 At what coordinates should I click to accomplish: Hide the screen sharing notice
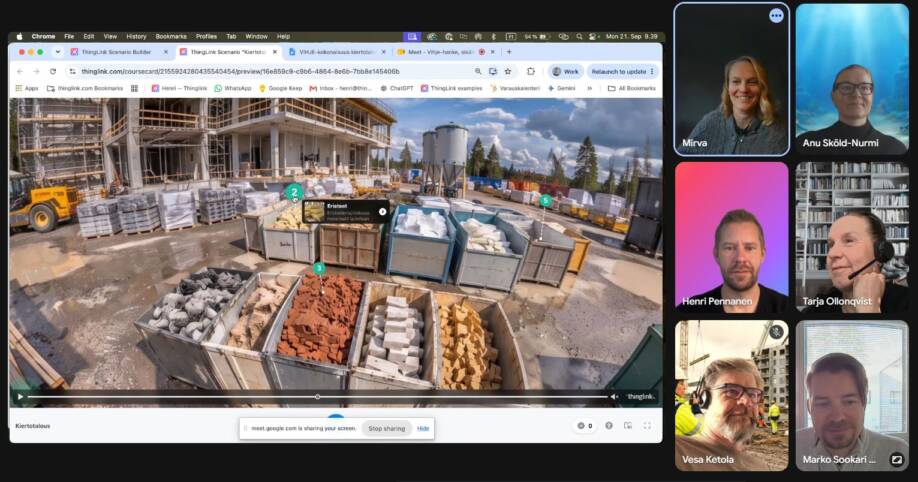coord(423,429)
